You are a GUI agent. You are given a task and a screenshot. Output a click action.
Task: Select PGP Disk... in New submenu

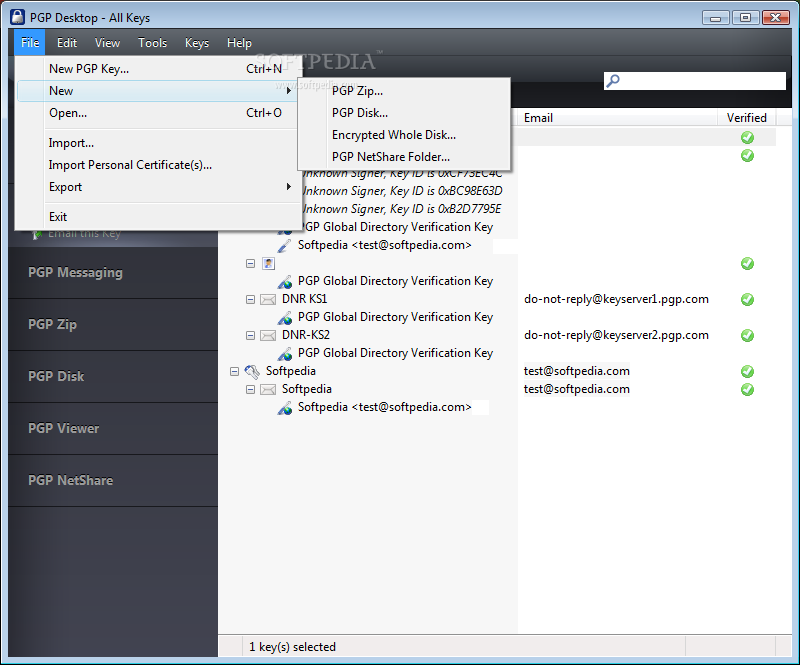[404, 113]
